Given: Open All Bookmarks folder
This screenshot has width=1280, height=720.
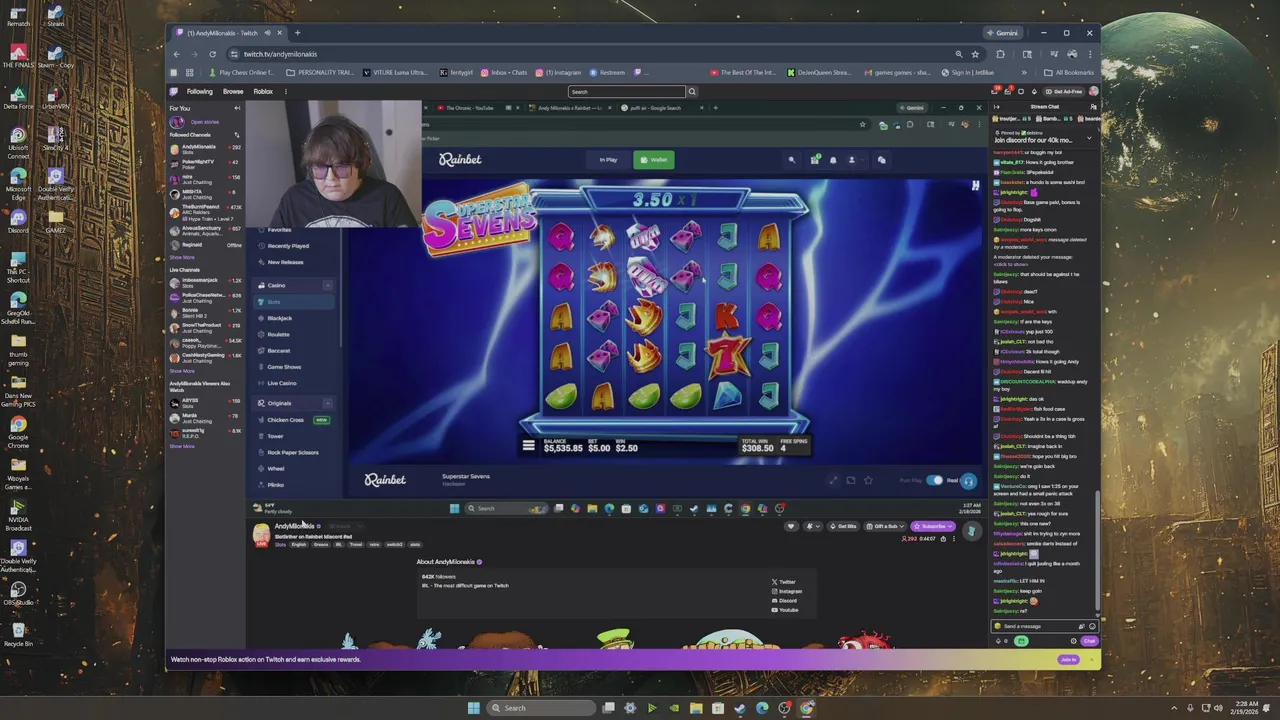Looking at the screenshot, I should click(x=1069, y=73).
